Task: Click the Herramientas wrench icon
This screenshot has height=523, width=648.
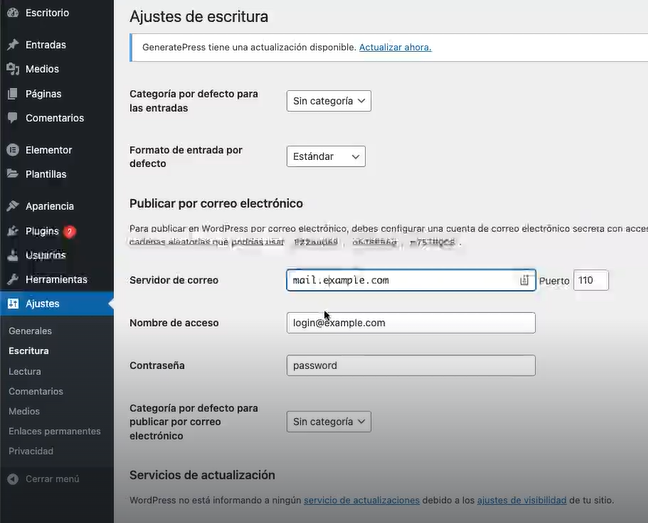Action: pyautogui.click(x=13, y=280)
